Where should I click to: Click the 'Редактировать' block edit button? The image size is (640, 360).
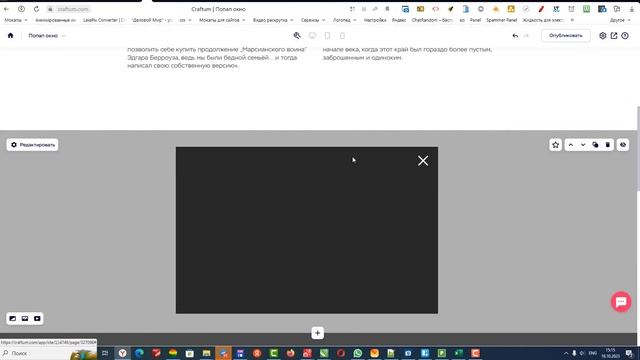[x=32, y=145]
